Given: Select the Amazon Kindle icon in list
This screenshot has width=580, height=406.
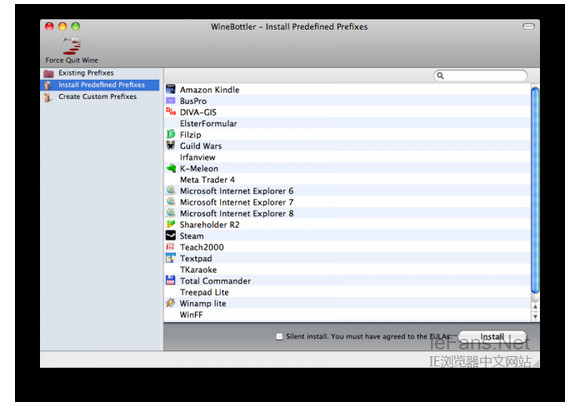Looking at the screenshot, I should [171, 89].
